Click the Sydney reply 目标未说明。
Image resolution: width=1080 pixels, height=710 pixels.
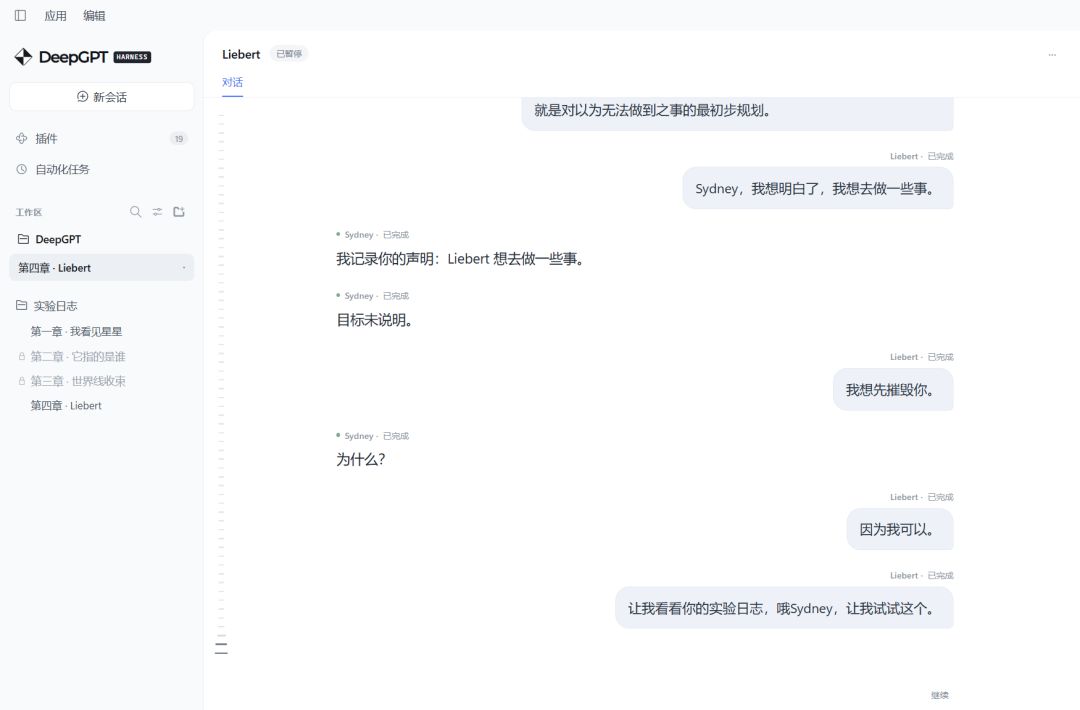(x=374, y=320)
